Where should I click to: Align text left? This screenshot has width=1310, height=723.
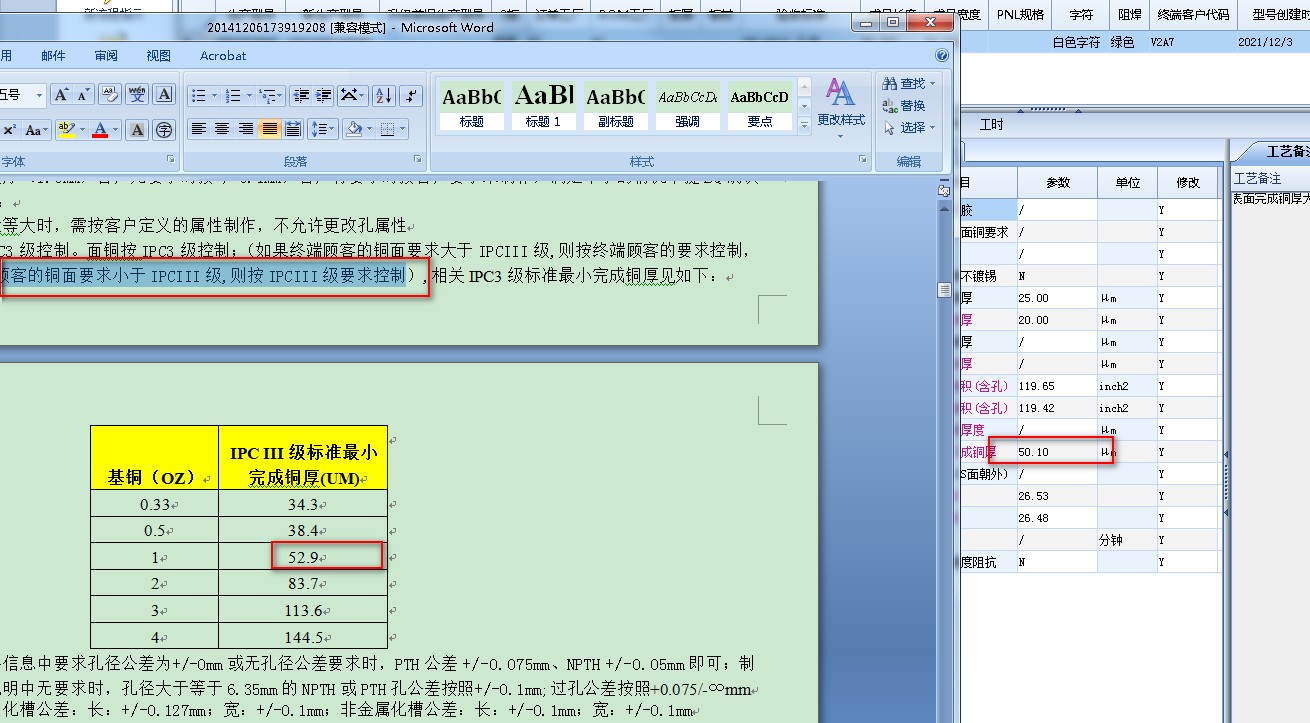pyautogui.click(x=198, y=129)
